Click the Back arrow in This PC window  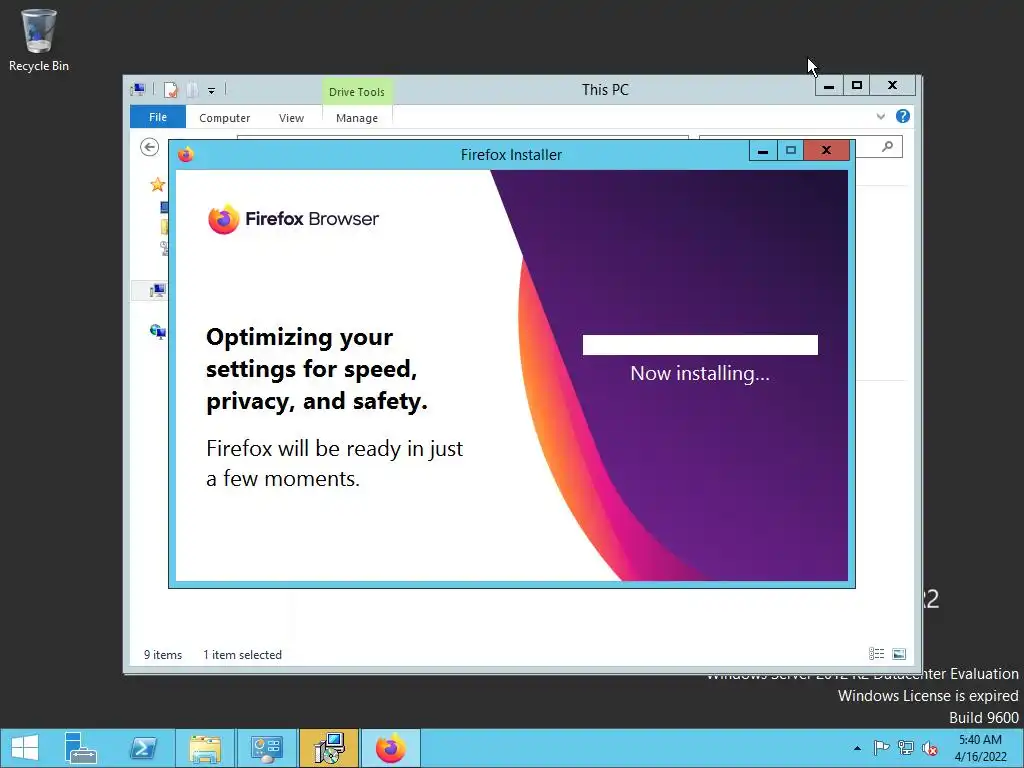point(150,147)
